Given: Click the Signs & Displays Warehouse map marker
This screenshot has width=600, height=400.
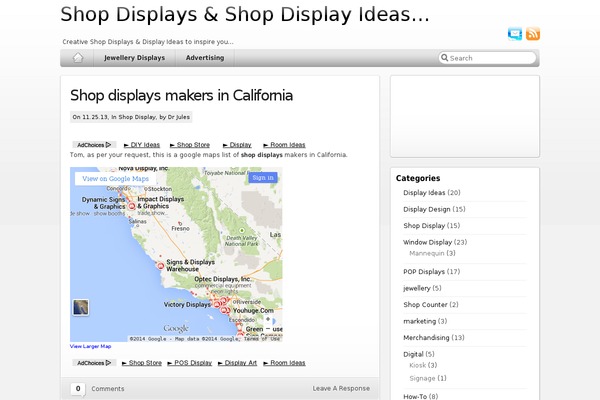Looking at the screenshot, I should tap(161, 265).
